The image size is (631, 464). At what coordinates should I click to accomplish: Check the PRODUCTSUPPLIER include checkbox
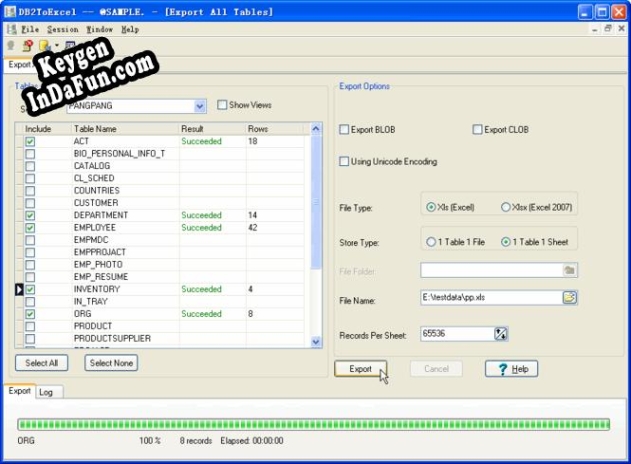coord(30,338)
